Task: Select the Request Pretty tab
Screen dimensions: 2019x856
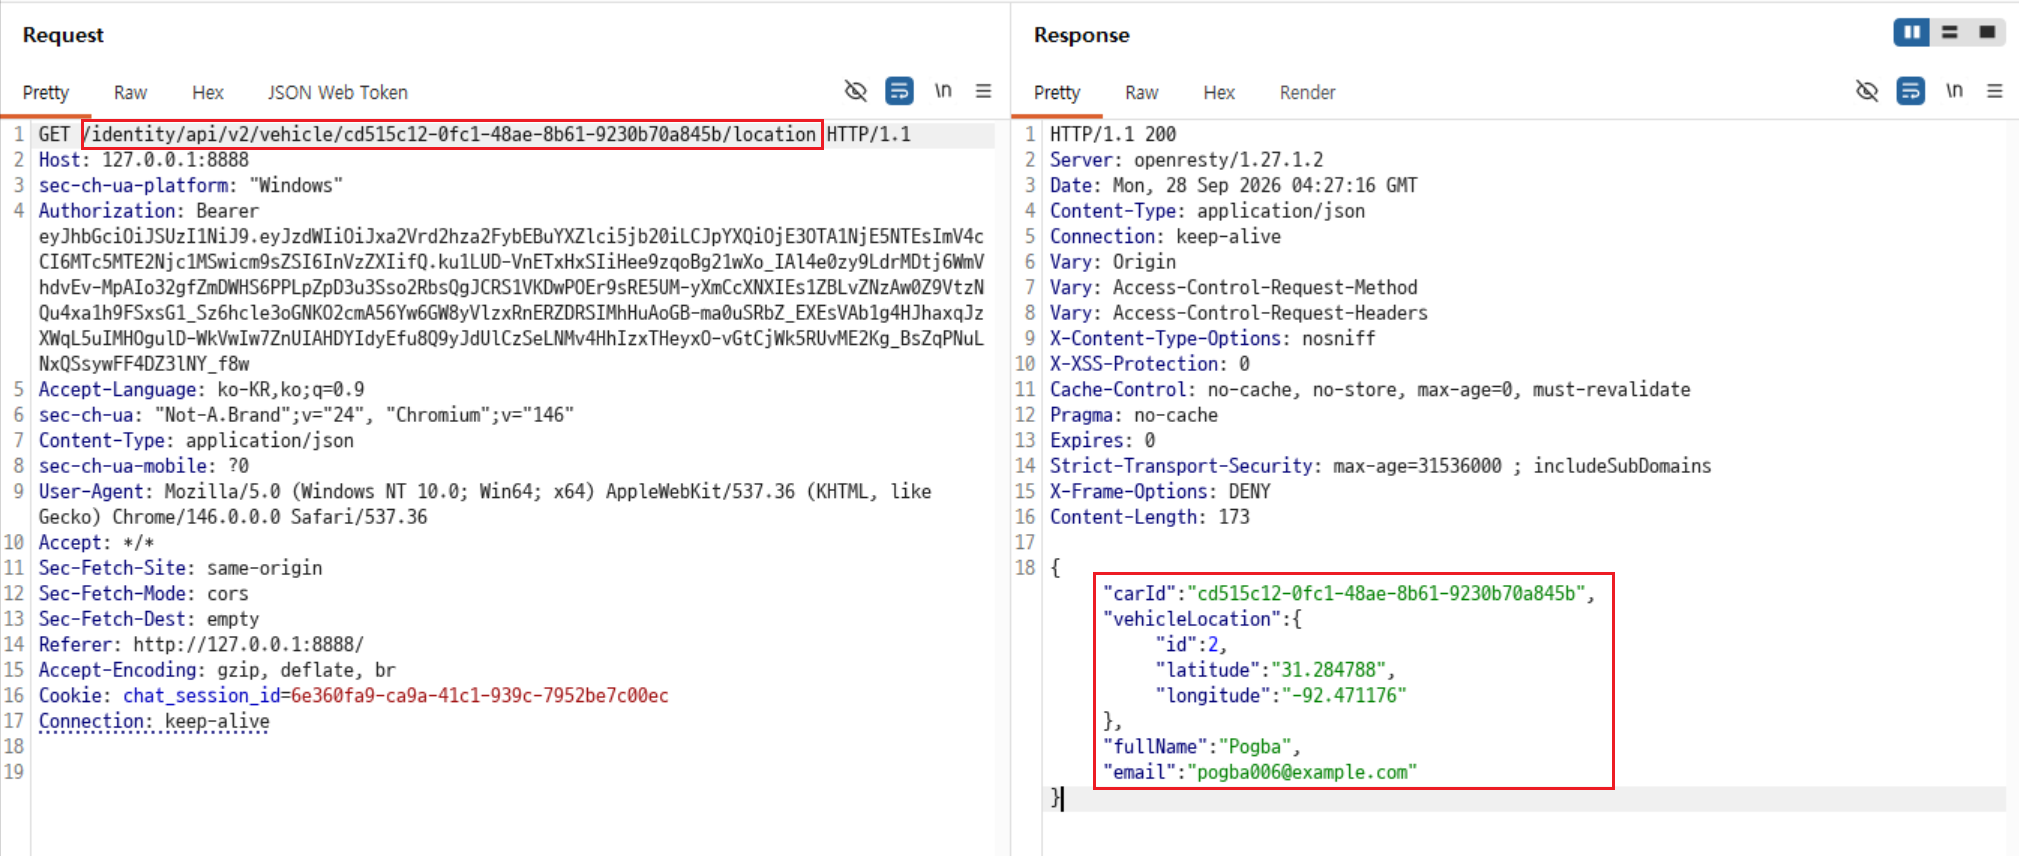Action: (46, 93)
